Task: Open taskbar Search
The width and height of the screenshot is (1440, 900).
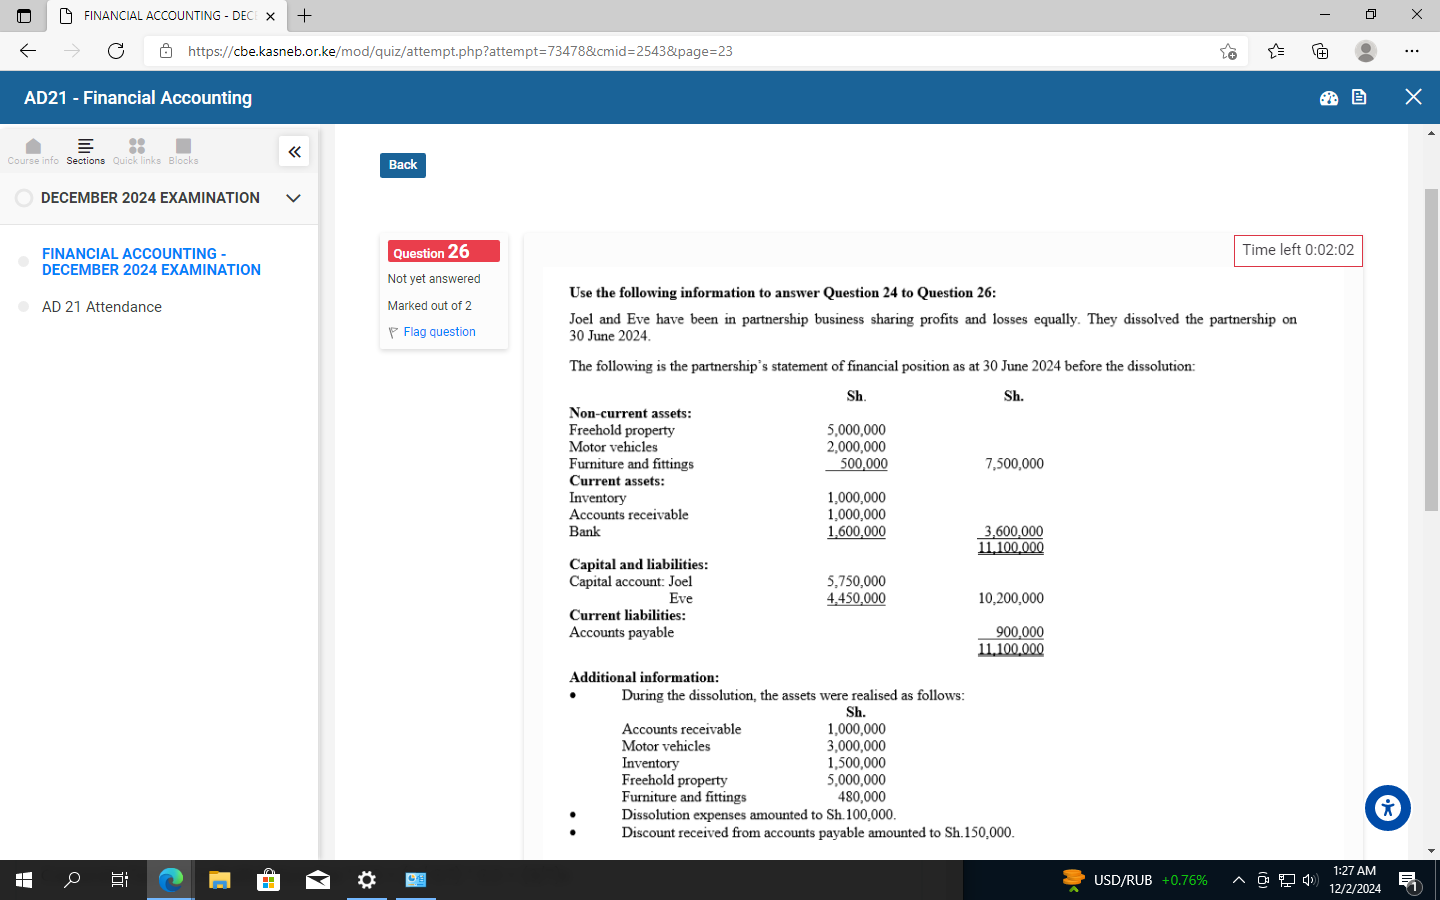Action: tap(72, 880)
